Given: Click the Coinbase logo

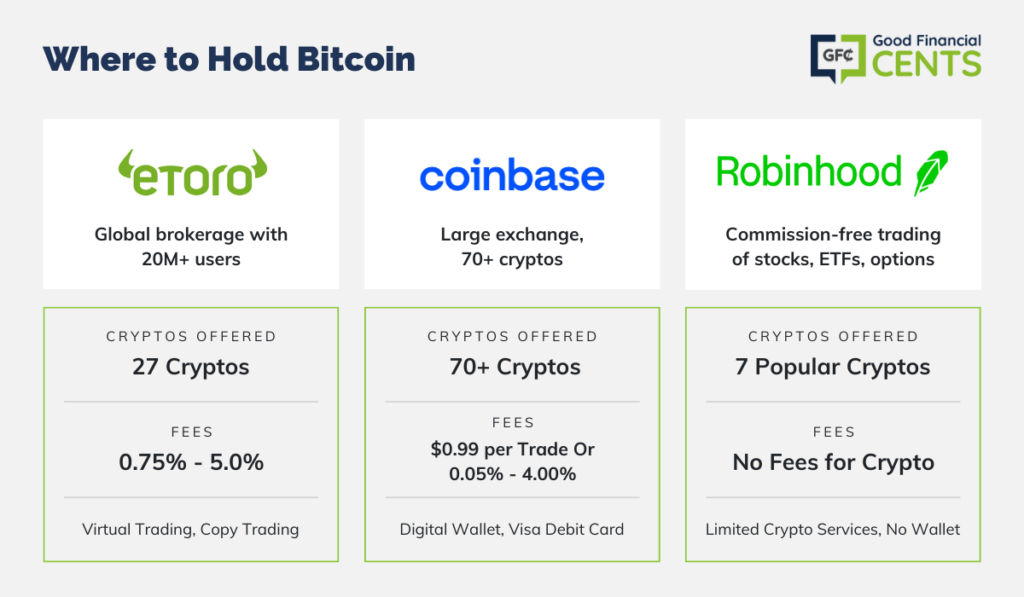Looking at the screenshot, I should click(x=512, y=175).
